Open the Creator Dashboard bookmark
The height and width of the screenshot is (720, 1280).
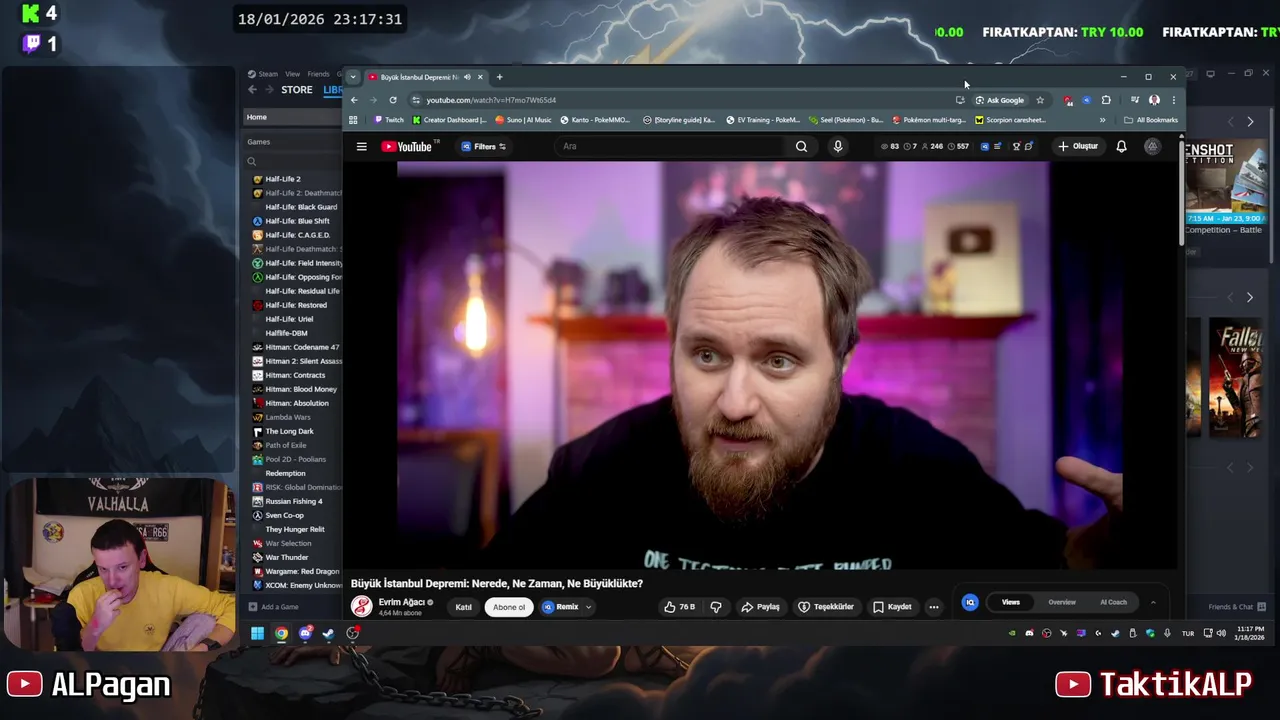450,120
